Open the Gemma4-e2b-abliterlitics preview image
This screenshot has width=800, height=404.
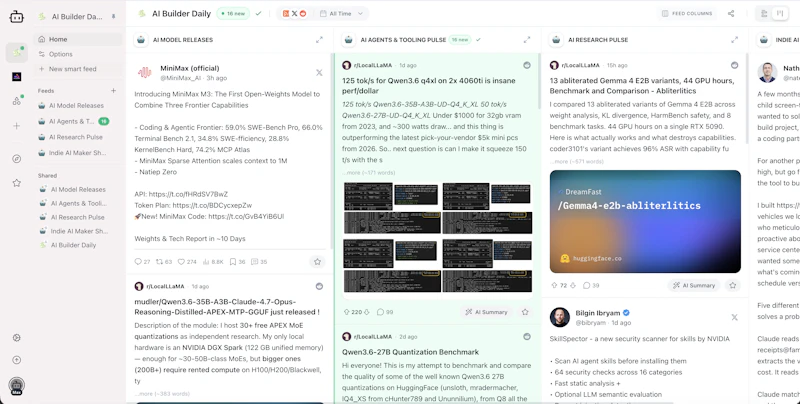(x=645, y=221)
